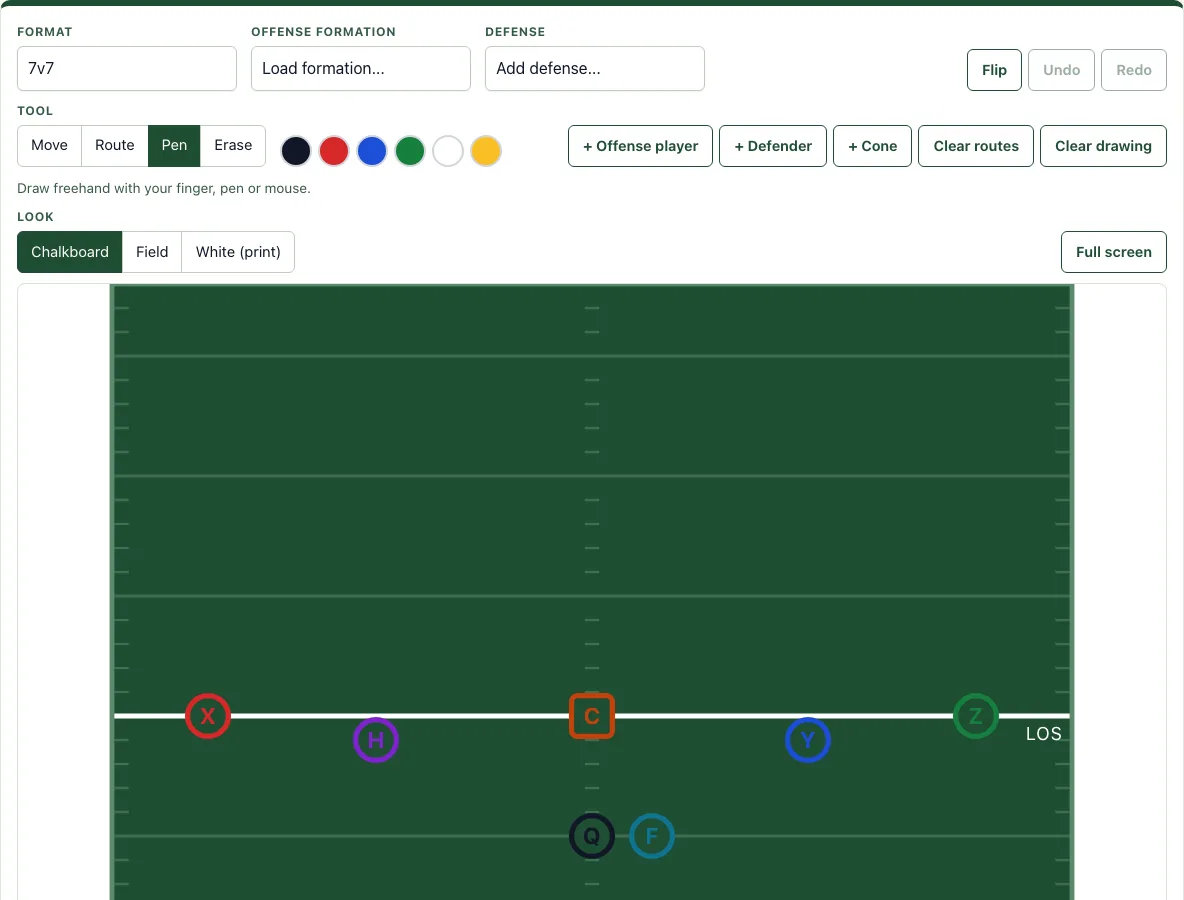1184x900 pixels.
Task: Activate the Pen tool
Action: [x=174, y=146]
